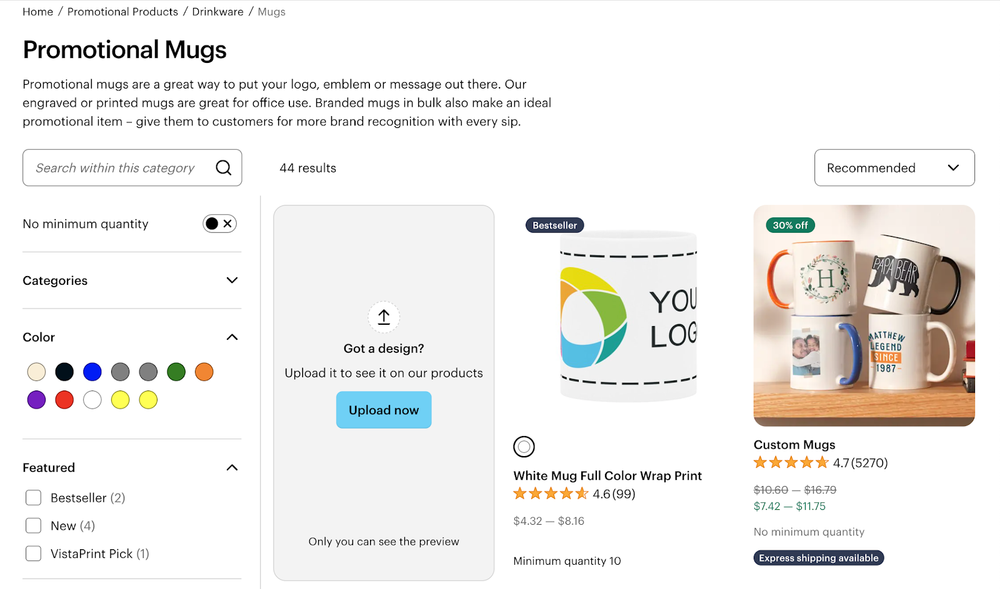This screenshot has width=1000, height=589.
Task: Check the Bestseller filter checkbox
Action: tap(33, 497)
